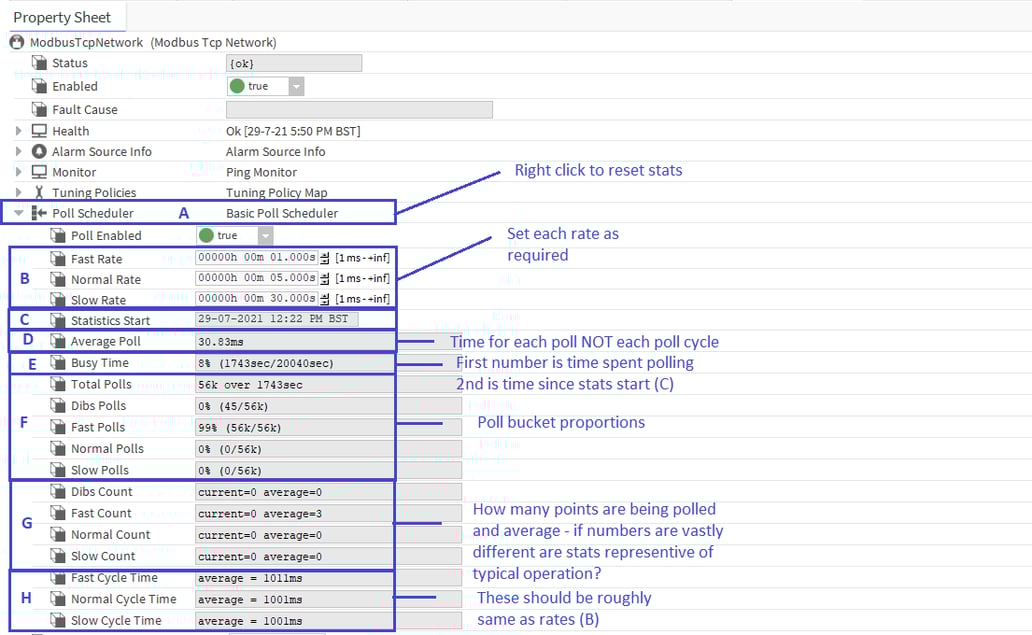
Task: Click the Statistics Start property icon
Action: [x=58, y=321]
